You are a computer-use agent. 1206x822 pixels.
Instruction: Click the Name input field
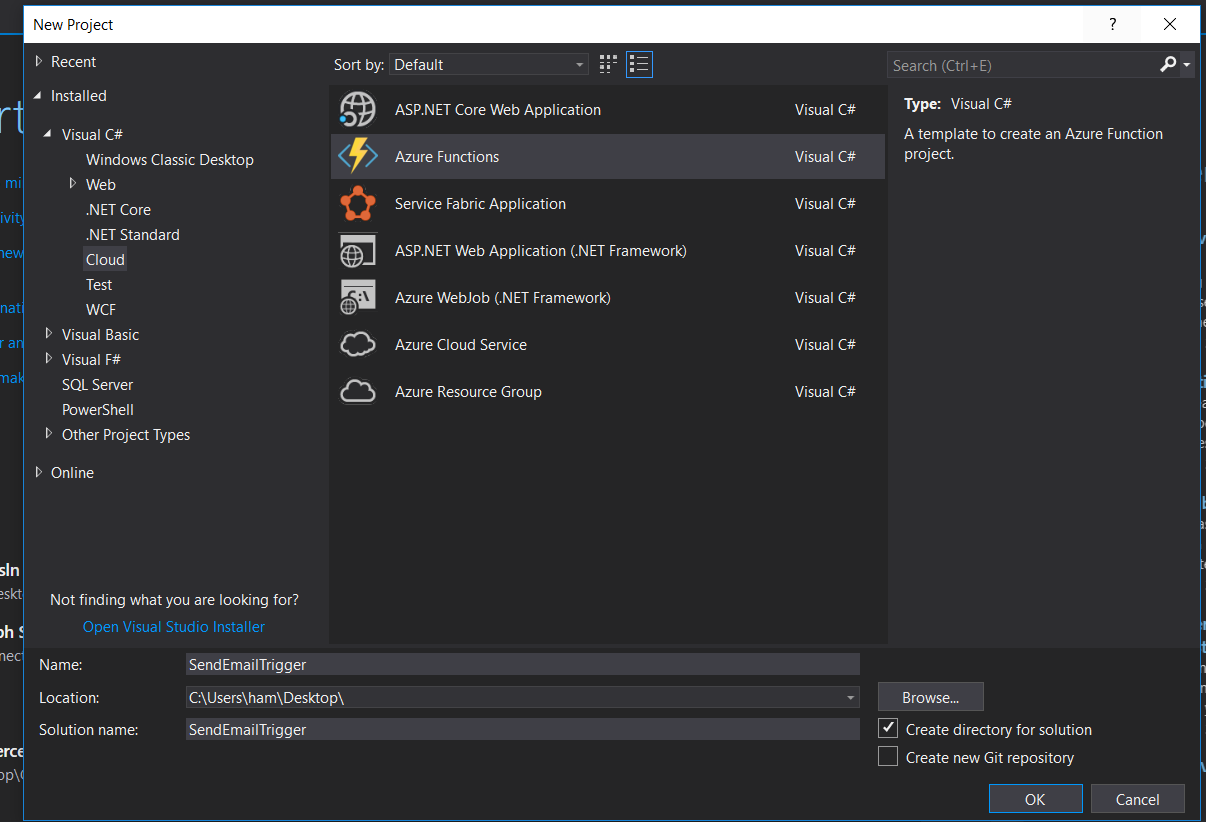[523, 664]
